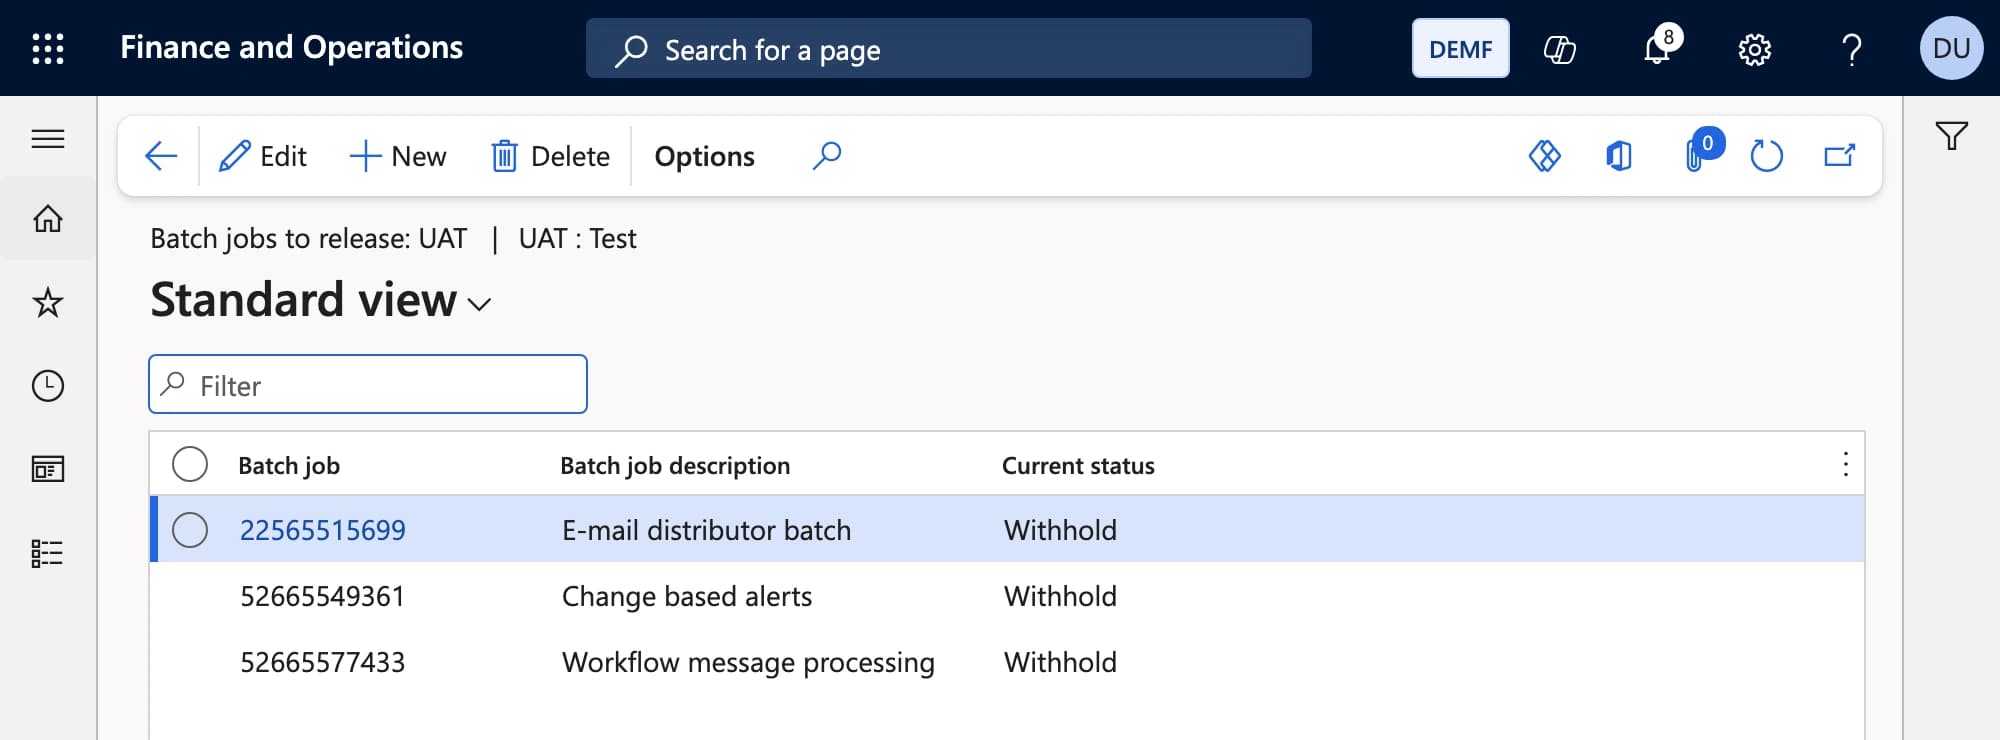Open in Microsoft Office icon

1619,156
